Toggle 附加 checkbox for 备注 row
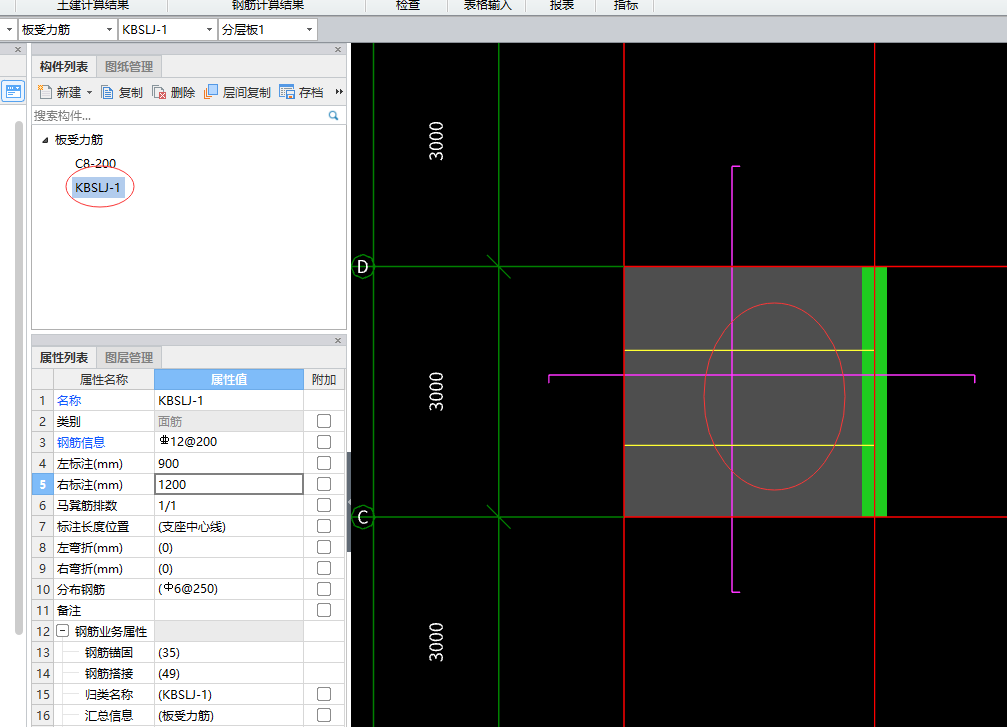 [x=324, y=610]
